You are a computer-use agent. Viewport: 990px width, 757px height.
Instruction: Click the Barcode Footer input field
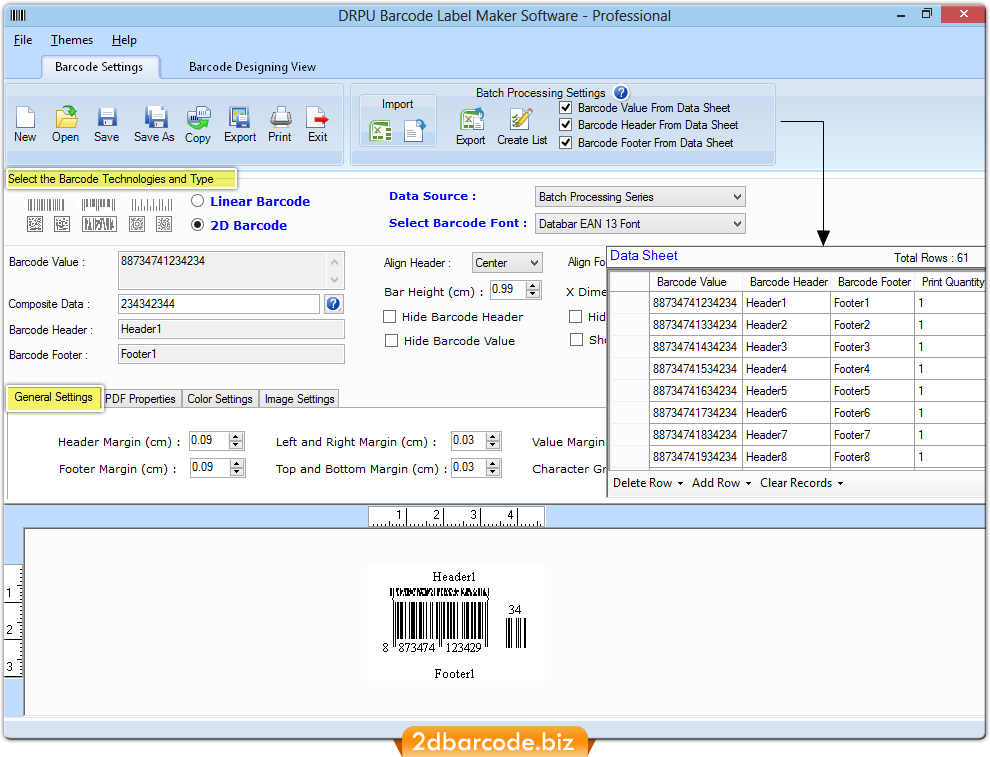[231, 354]
